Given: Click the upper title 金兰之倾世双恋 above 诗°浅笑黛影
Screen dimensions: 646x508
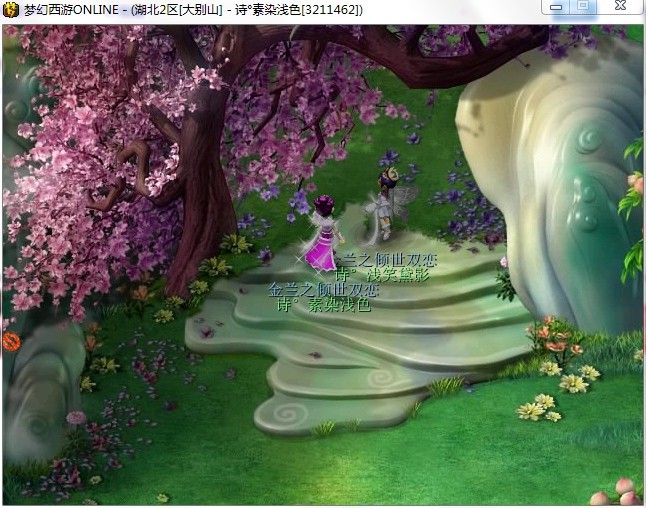Looking at the screenshot, I should [x=385, y=260].
